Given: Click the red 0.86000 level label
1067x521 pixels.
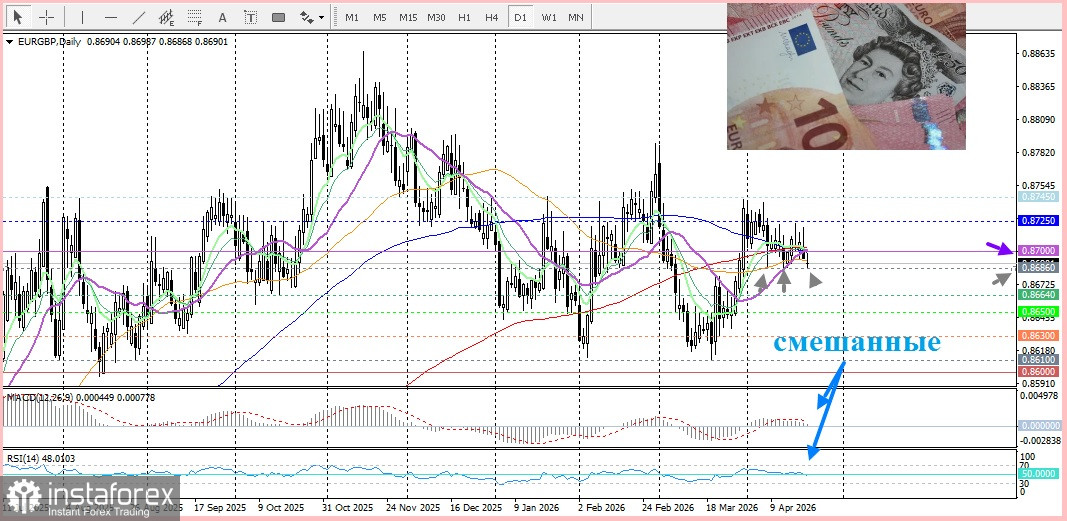Looking at the screenshot, I should [1038, 371].
